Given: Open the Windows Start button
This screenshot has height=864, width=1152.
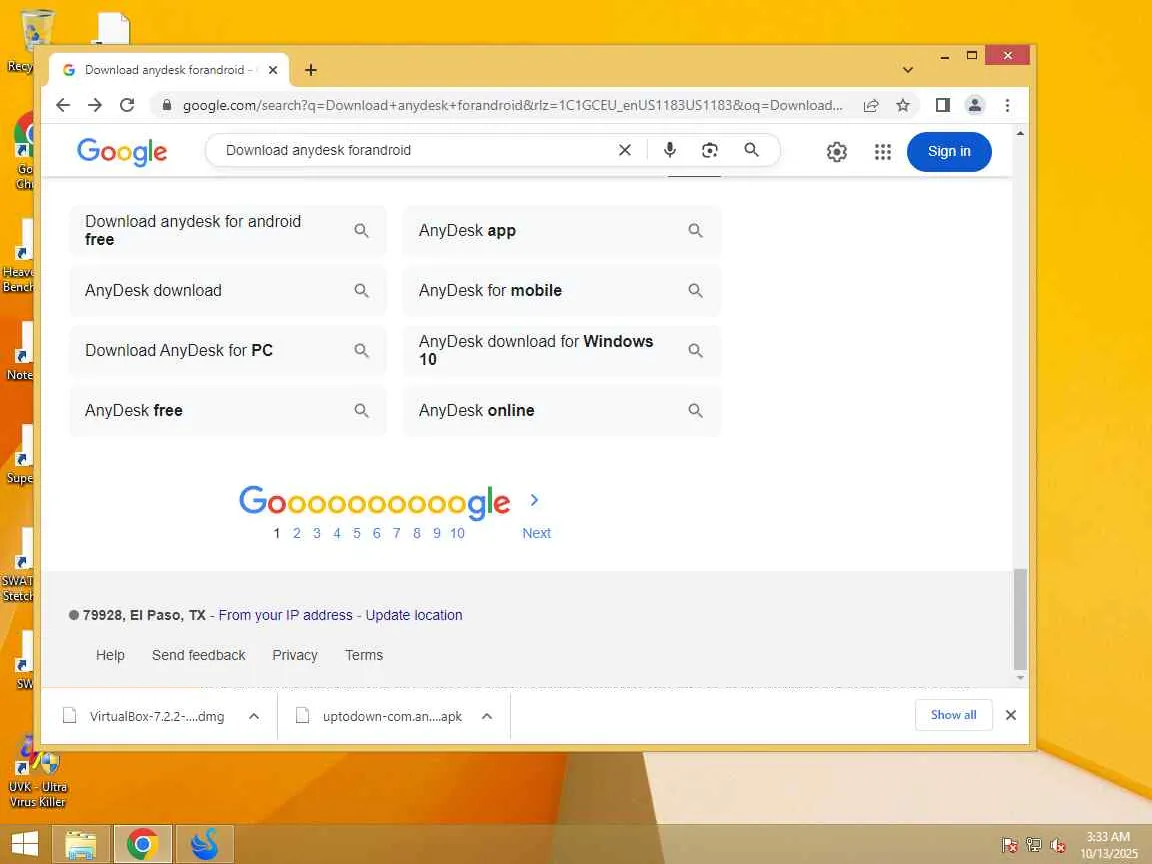Looking at the screenshot, I should point(25,843).
